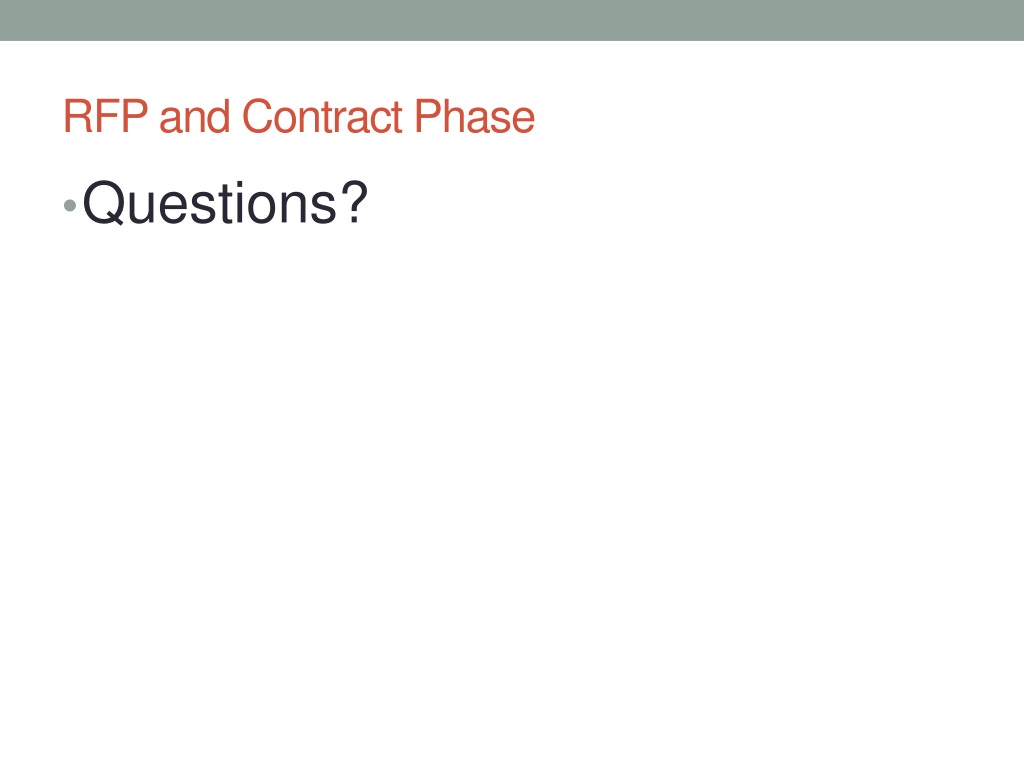The height and width of the screenshot is (768, 1024).
Task: Select the slide title RFP and Contract Phase
Action: click(x=299, y=117)
